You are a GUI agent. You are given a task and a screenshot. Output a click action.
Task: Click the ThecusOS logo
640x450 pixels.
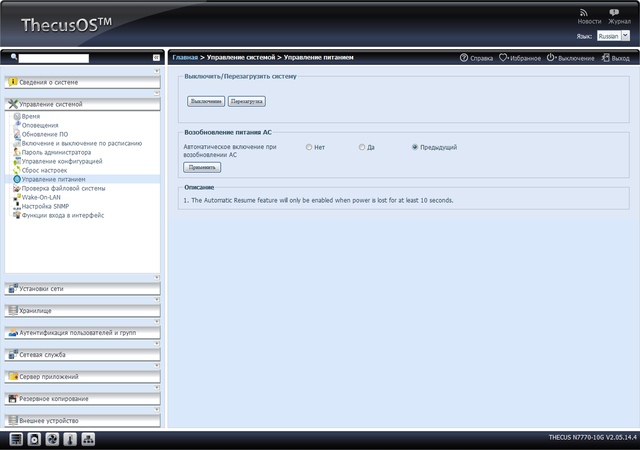[x=66, y=25]
